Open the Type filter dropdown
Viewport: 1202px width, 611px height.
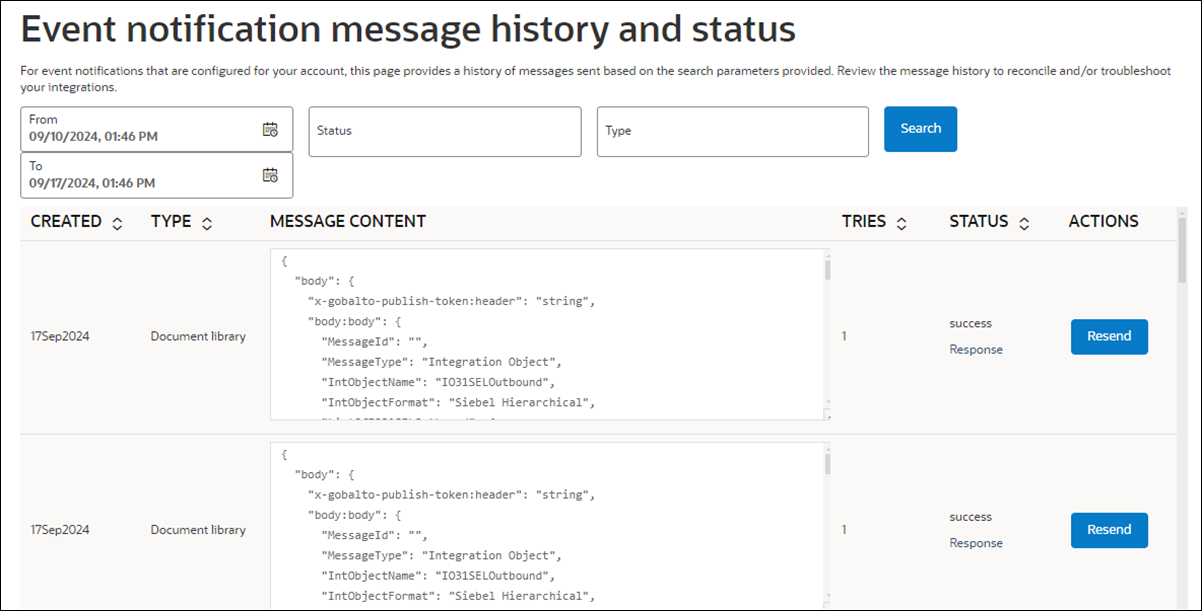pos(733,131)
